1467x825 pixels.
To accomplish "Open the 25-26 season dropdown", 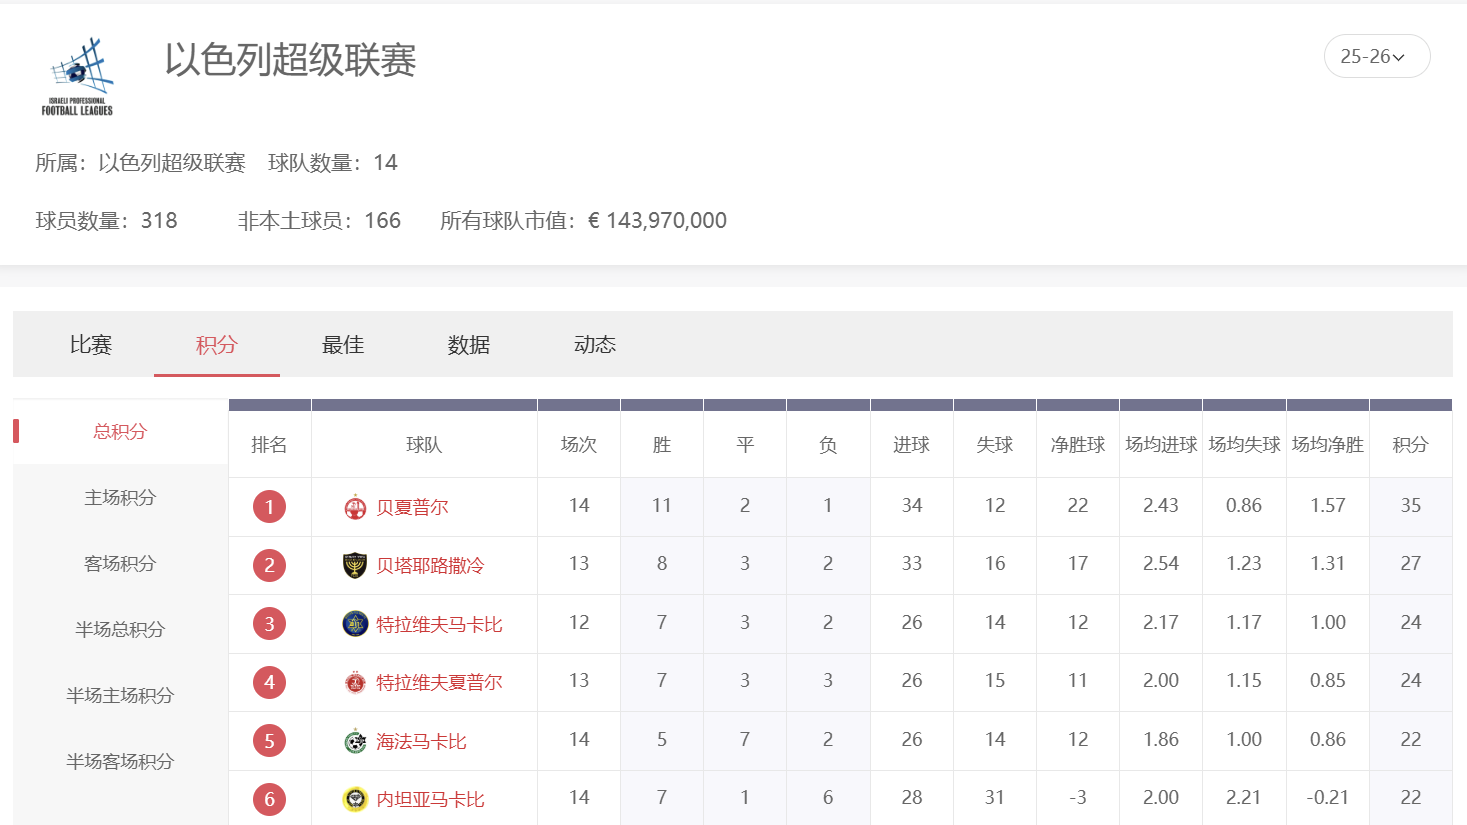I will [x=1376, y=56].
